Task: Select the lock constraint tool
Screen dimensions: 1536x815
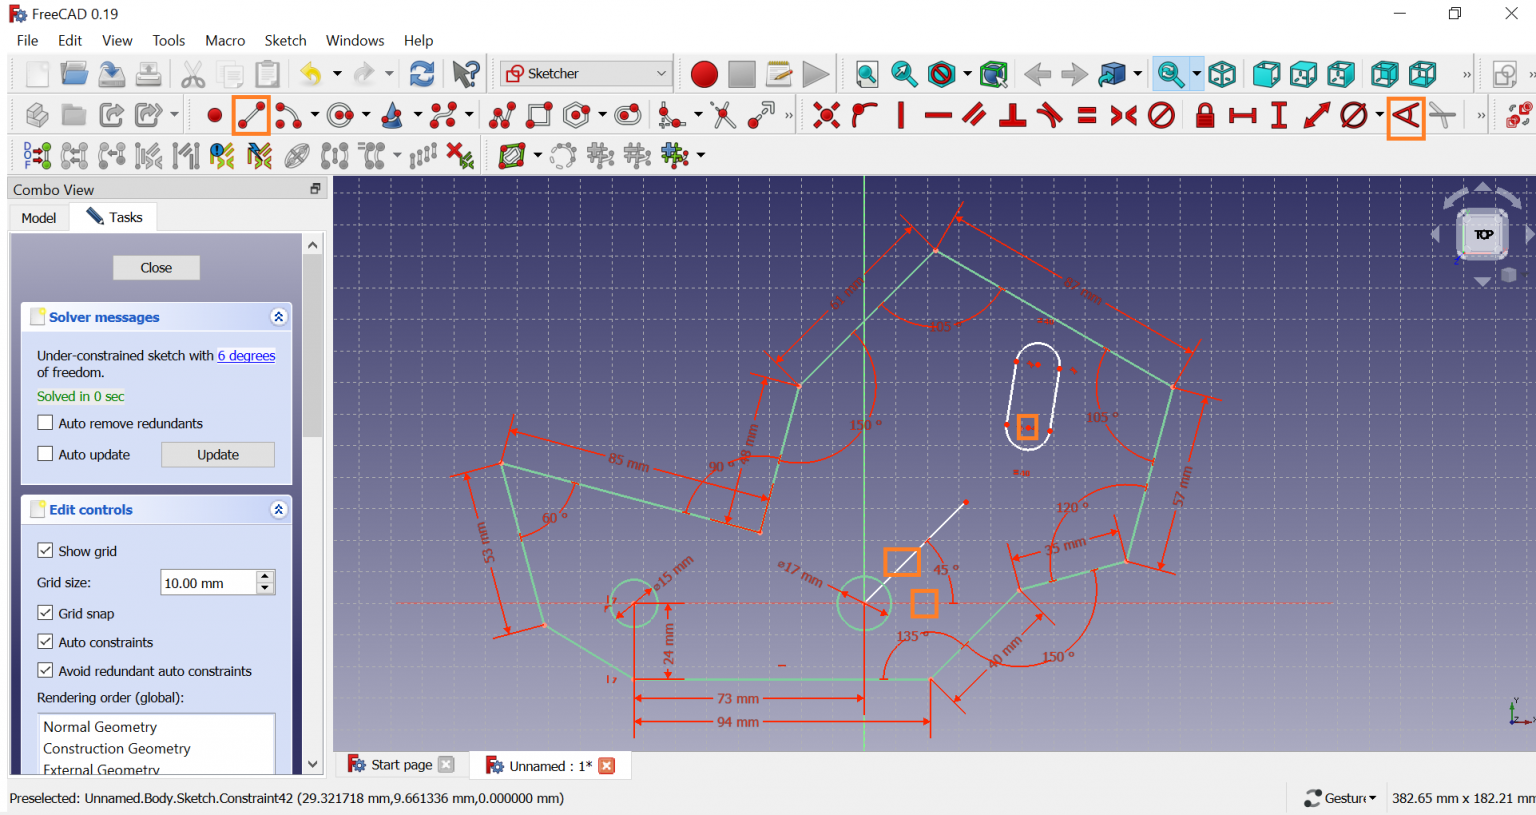Action: click(1205, 115)
